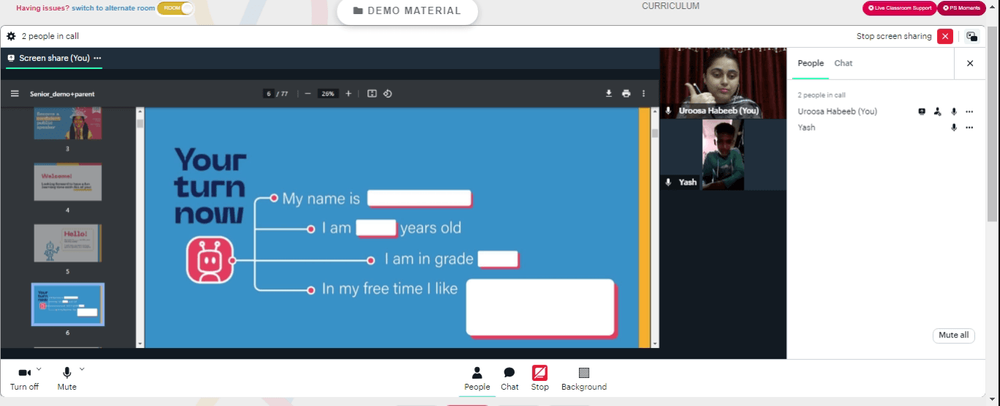1000x406 pixels.
Task: Select page 6 thumbnail
Action: click(x=68, y=304)
